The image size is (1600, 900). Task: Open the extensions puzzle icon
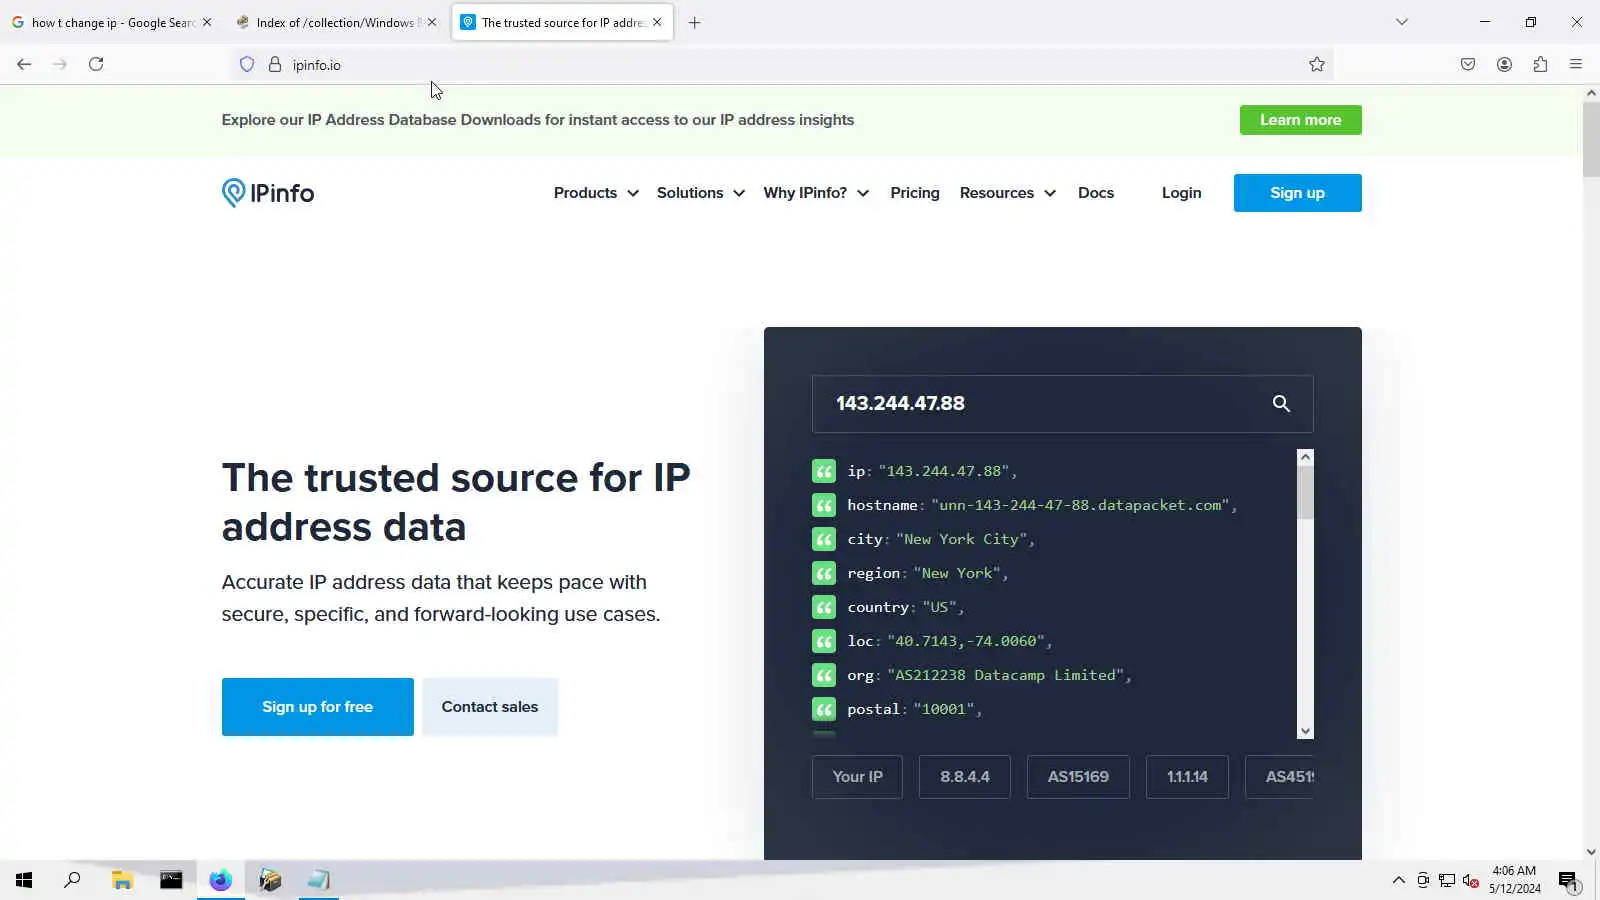(1540, 65)
